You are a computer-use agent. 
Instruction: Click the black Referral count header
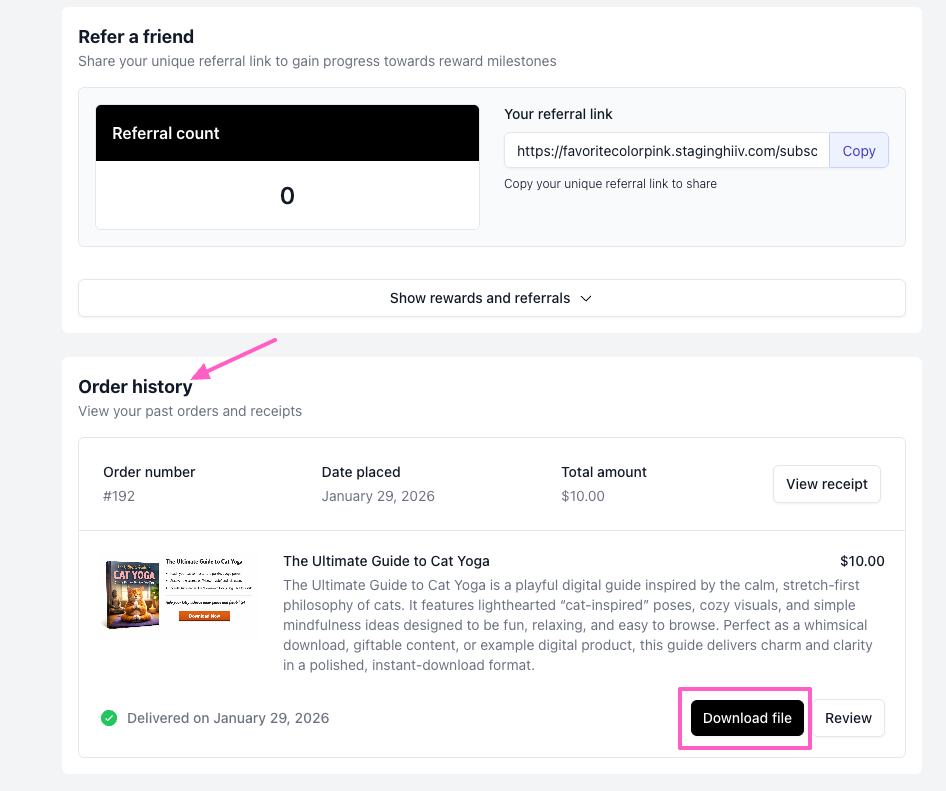[x=287, y=133]
